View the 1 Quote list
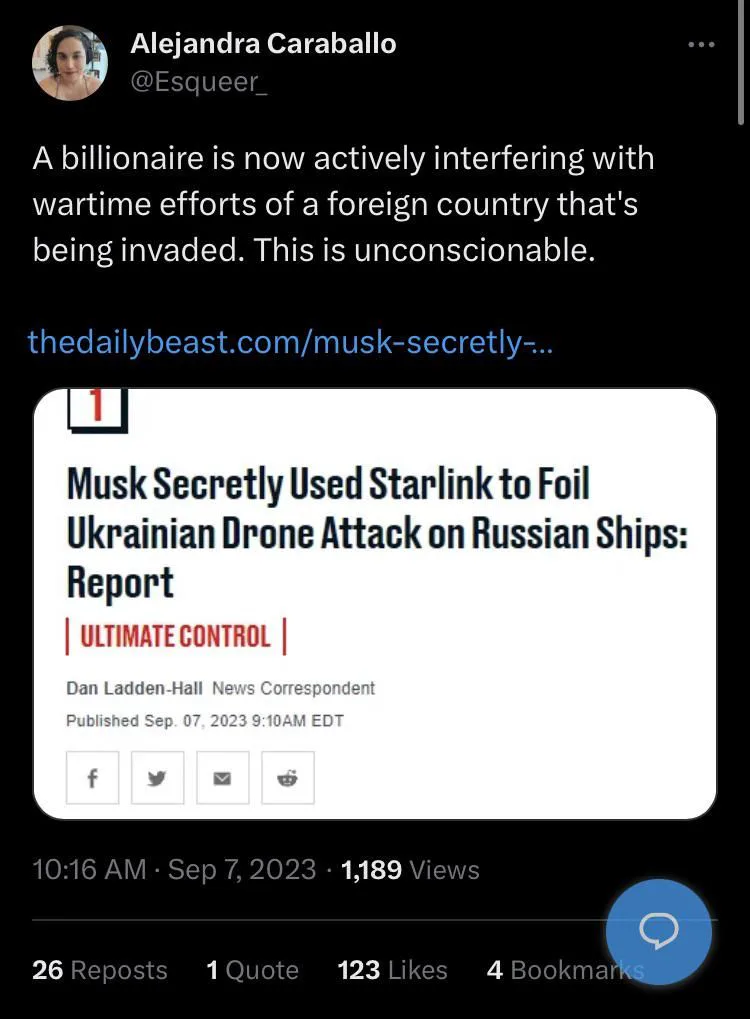This screenshot has width=750, height=1019. (x=252, y=970)
